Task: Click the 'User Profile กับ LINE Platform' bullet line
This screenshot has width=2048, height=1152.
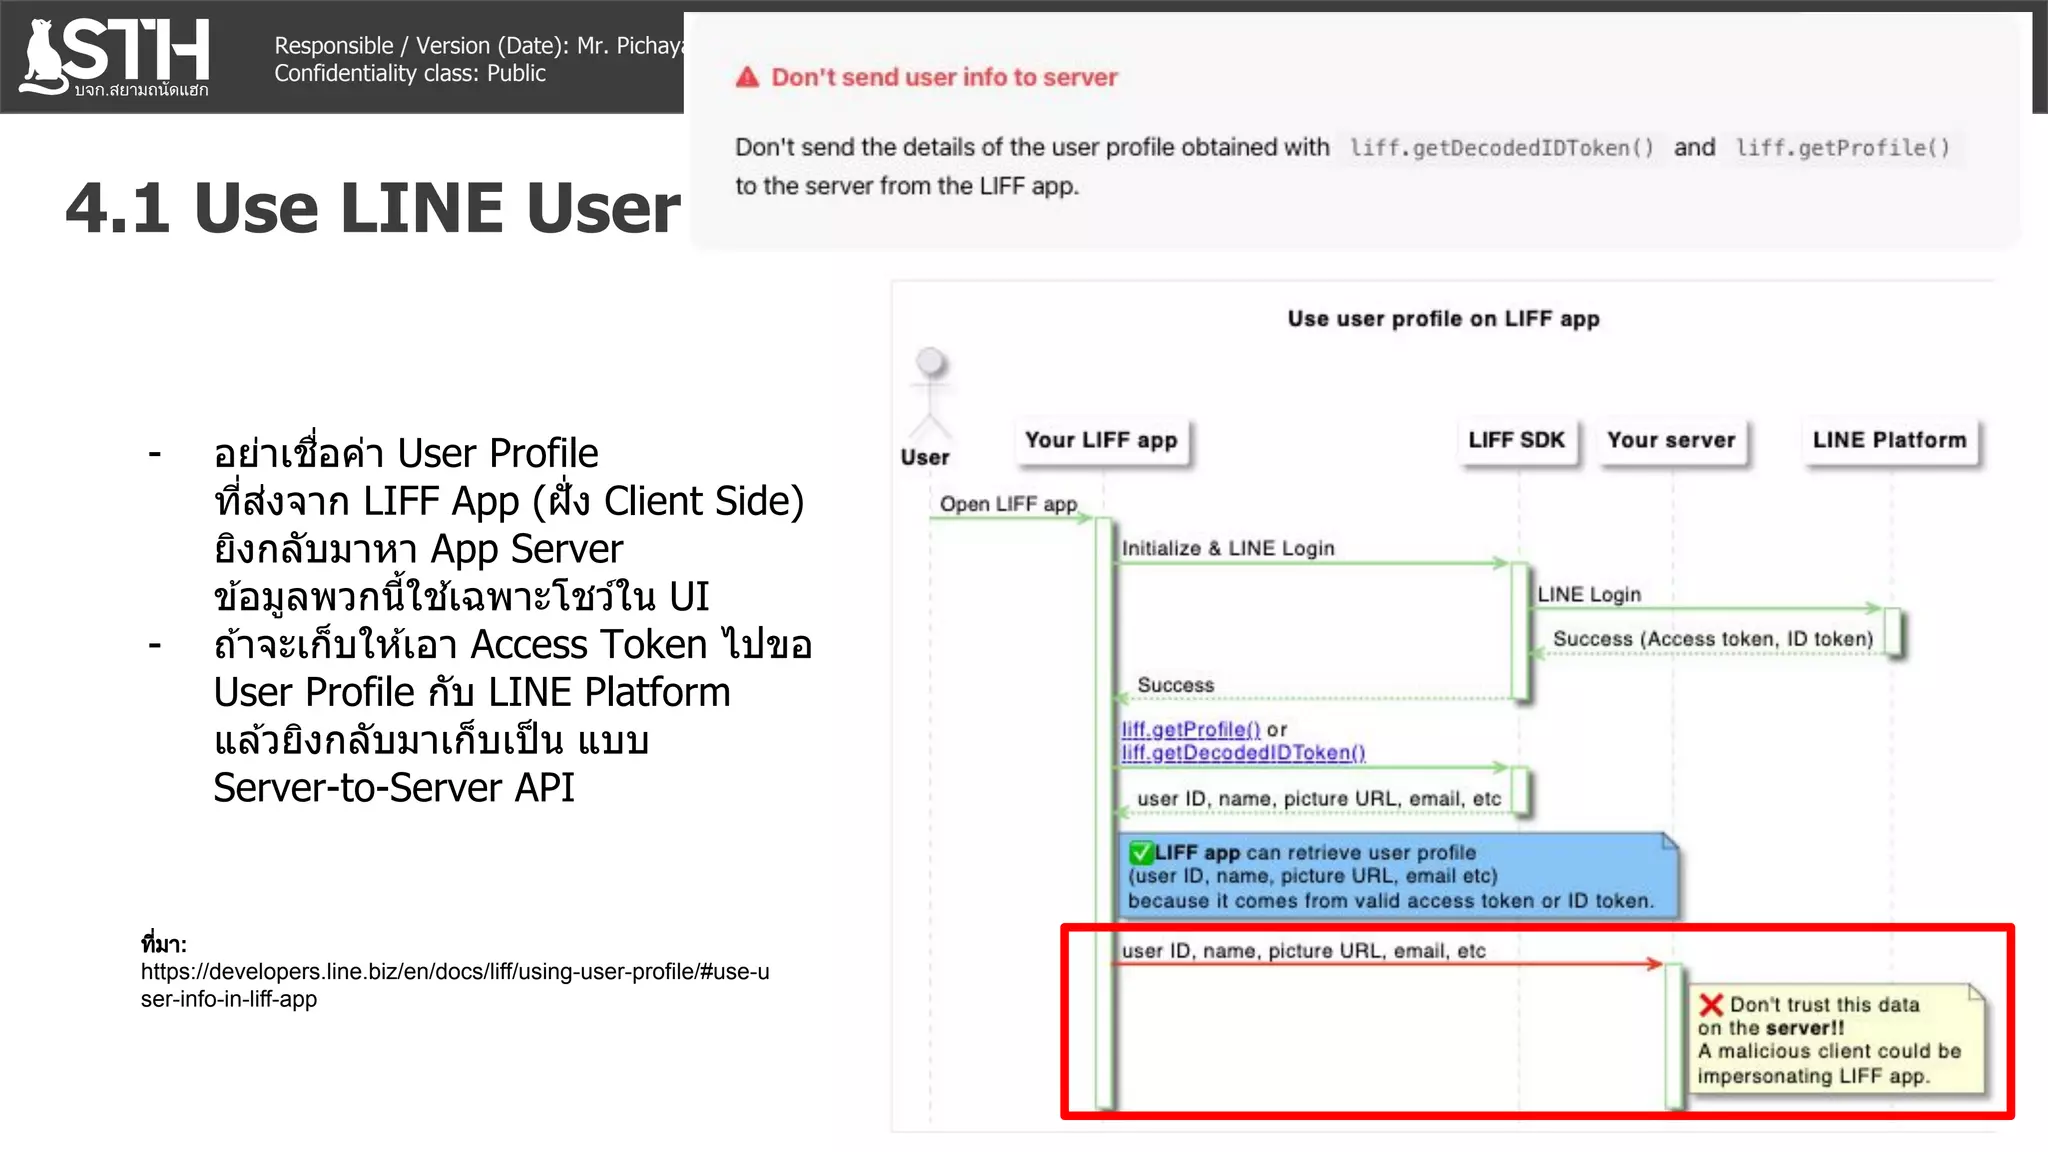Action: pyautogui.click(x=472, y=692)
